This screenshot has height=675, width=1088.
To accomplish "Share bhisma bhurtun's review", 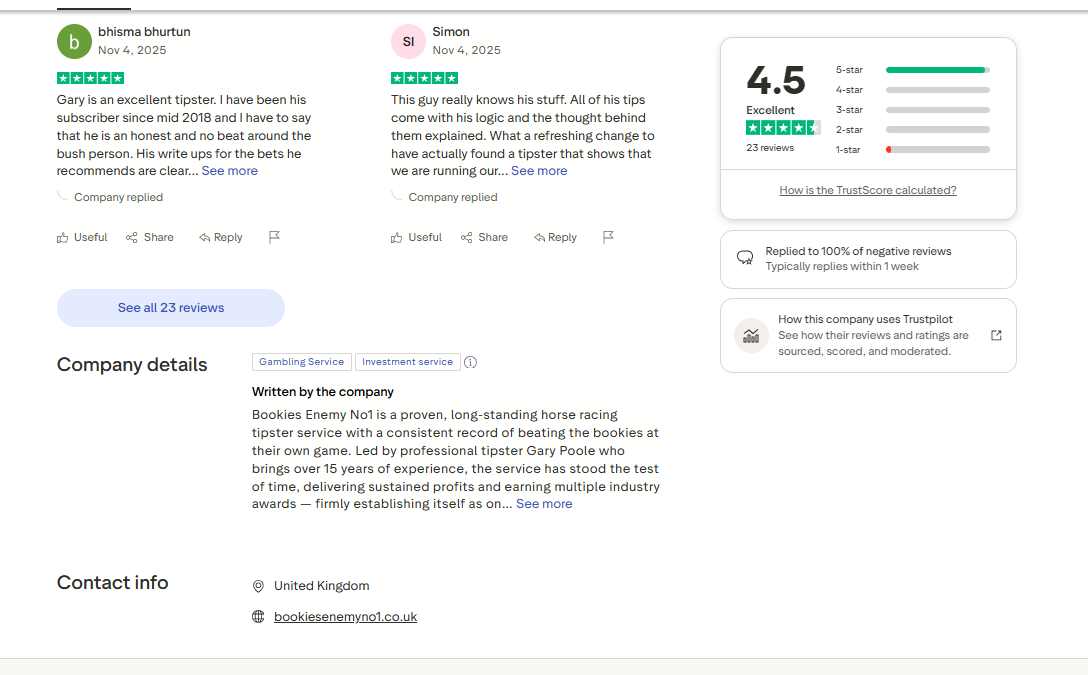I will [x=150, y=238].
